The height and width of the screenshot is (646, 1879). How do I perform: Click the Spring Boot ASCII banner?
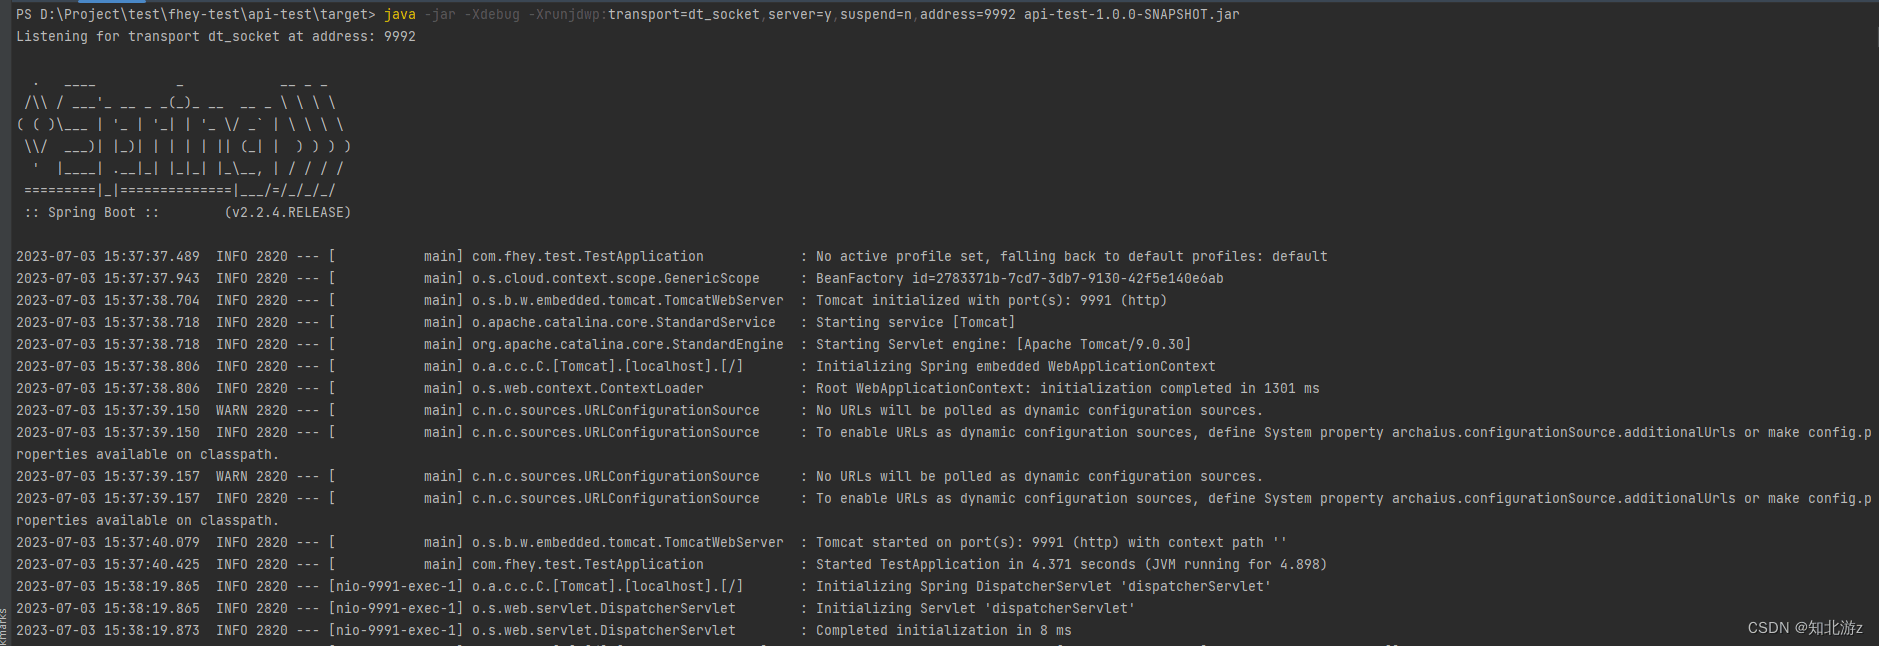pos(184,135)
